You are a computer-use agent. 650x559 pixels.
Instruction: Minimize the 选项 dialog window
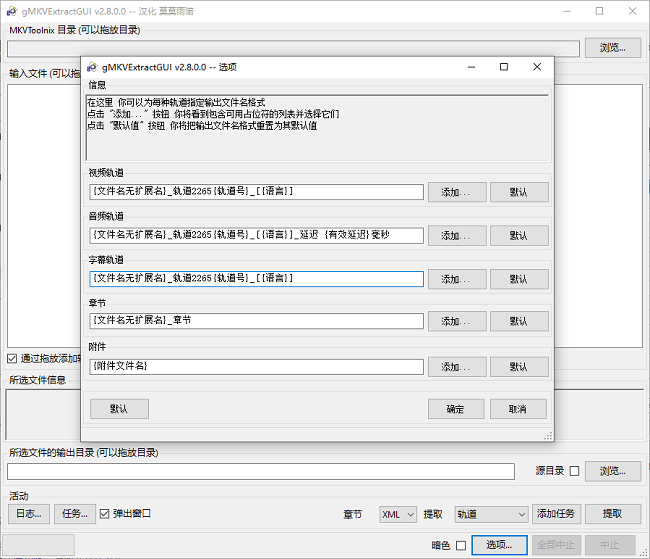[x=471, y=67]
